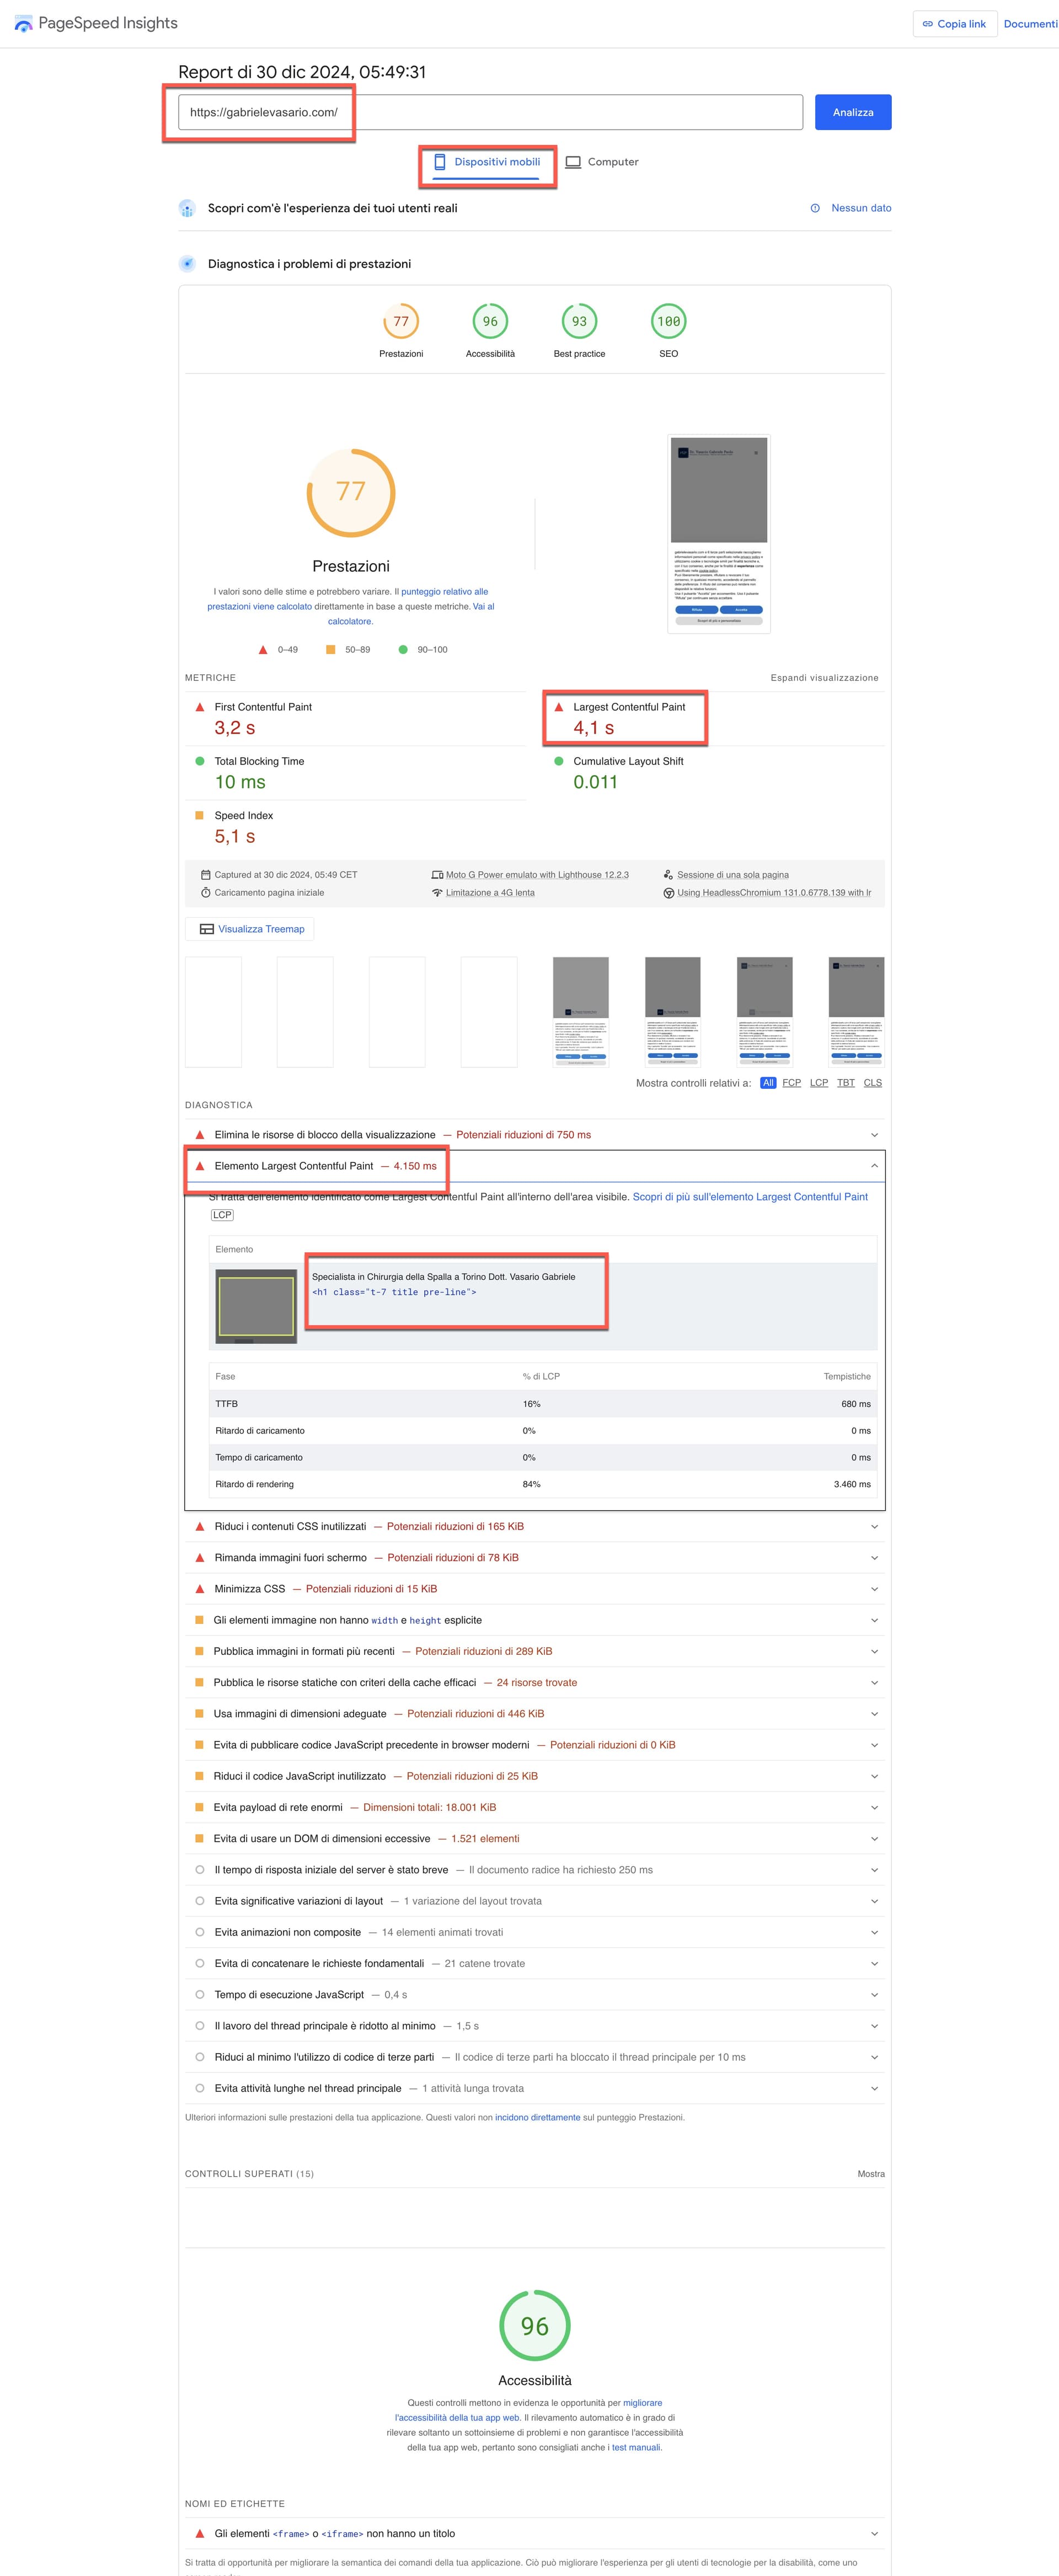Viewport: 1059px width, 2576px height.
Task: Click Espandi visualizzazione in metrics
Action: click(x=824, y=678)
